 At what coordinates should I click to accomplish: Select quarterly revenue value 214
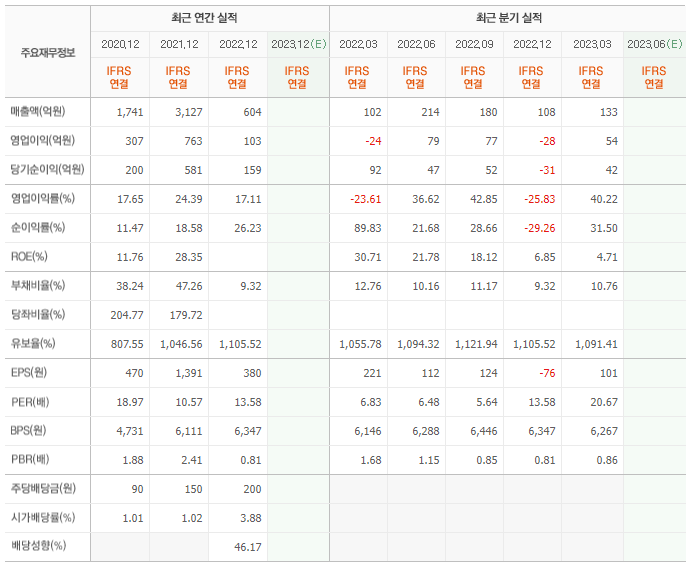click(x=430, y=112)
